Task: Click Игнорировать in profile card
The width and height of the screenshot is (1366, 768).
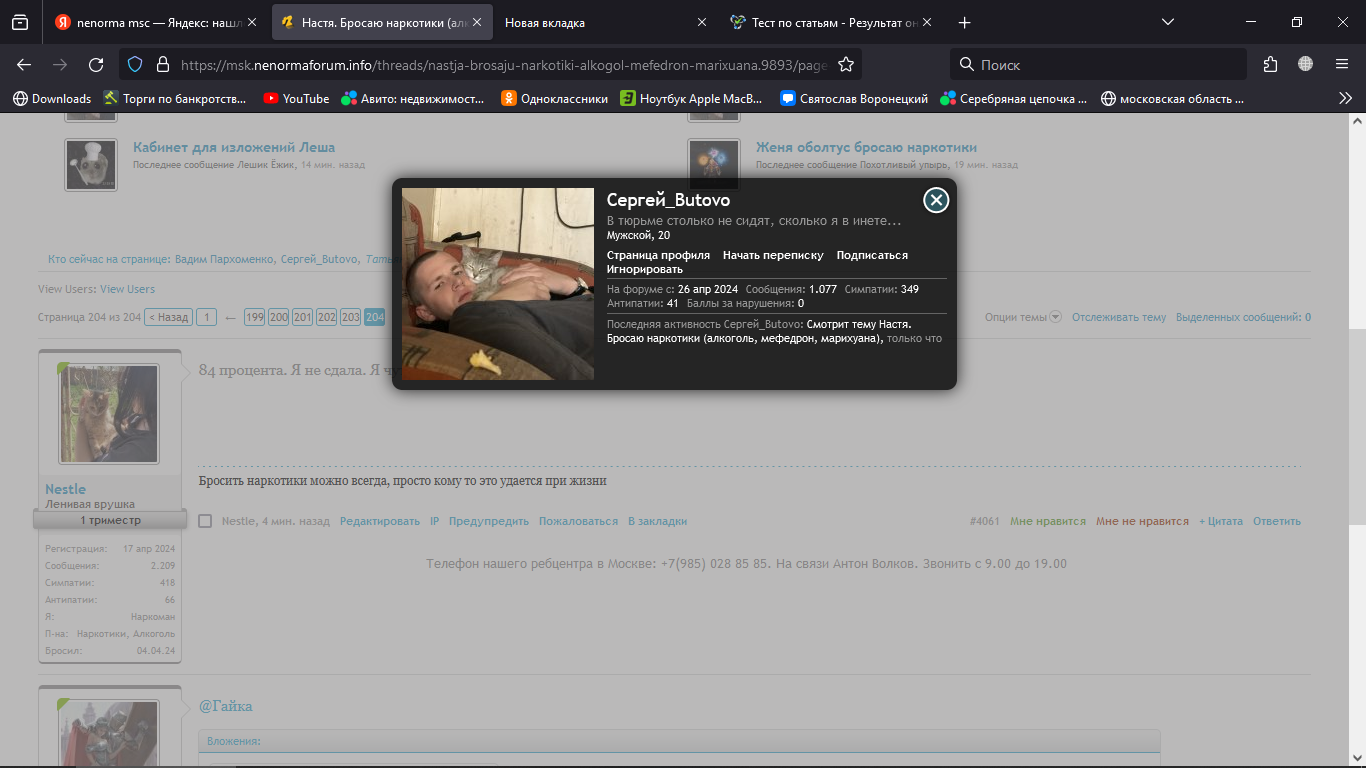Action: click(x=645, y=269)
